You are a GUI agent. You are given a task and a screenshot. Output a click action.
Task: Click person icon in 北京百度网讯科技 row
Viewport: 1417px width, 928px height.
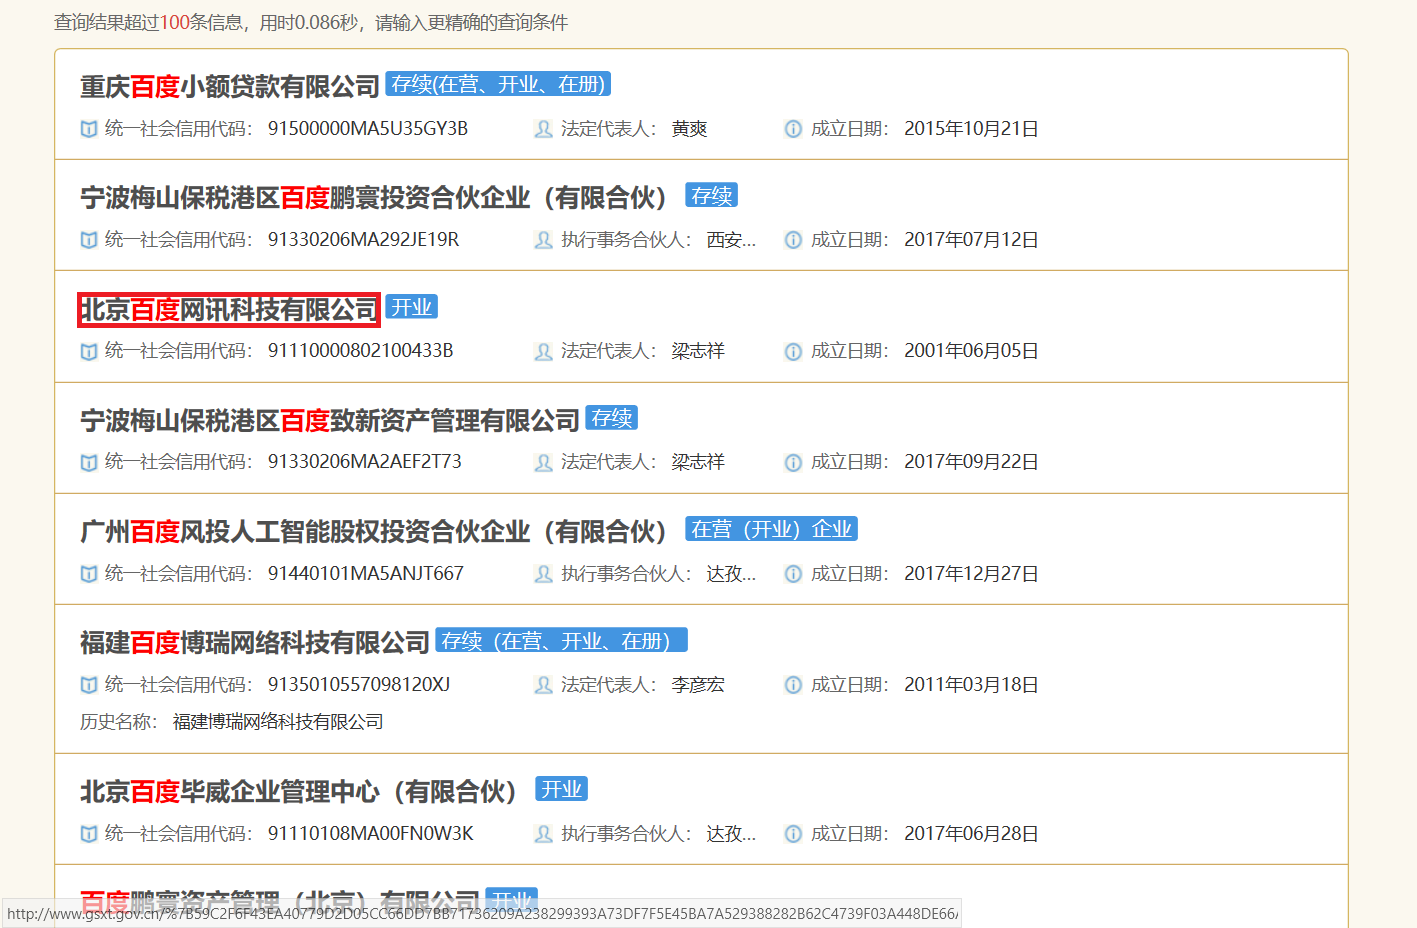[543, 351]
